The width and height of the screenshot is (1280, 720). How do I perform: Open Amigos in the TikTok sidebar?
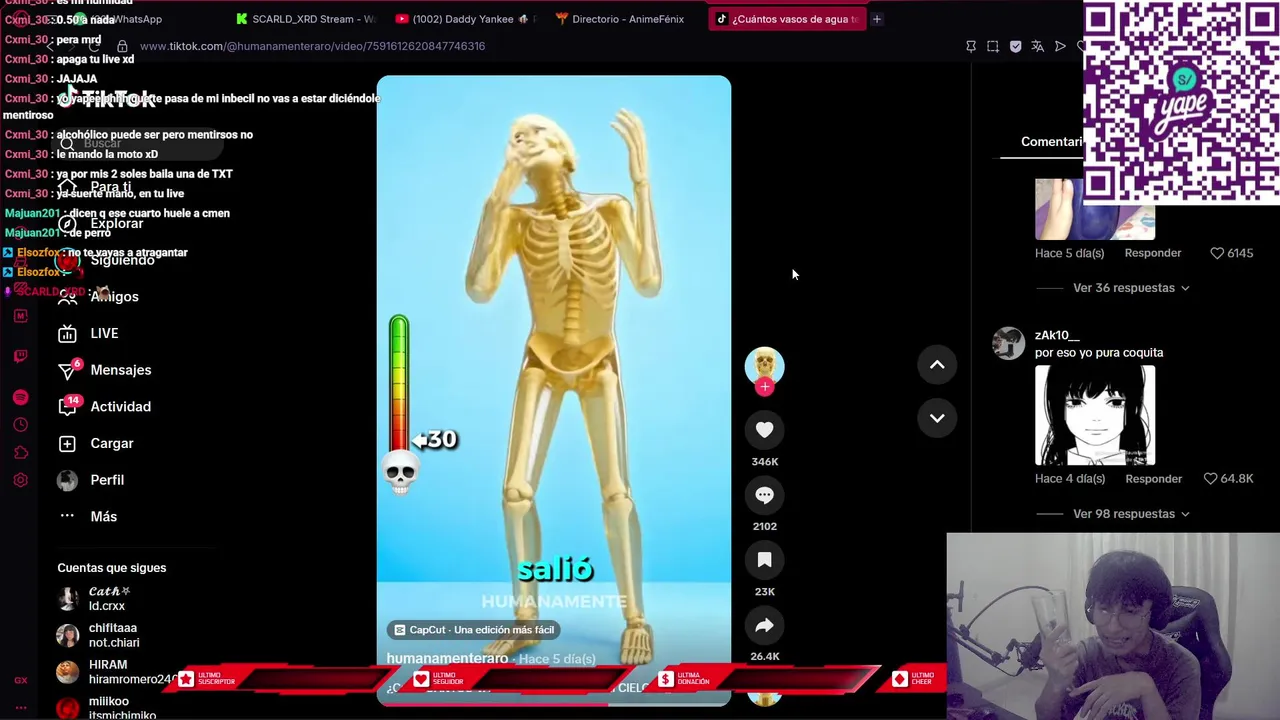[114, 296]
